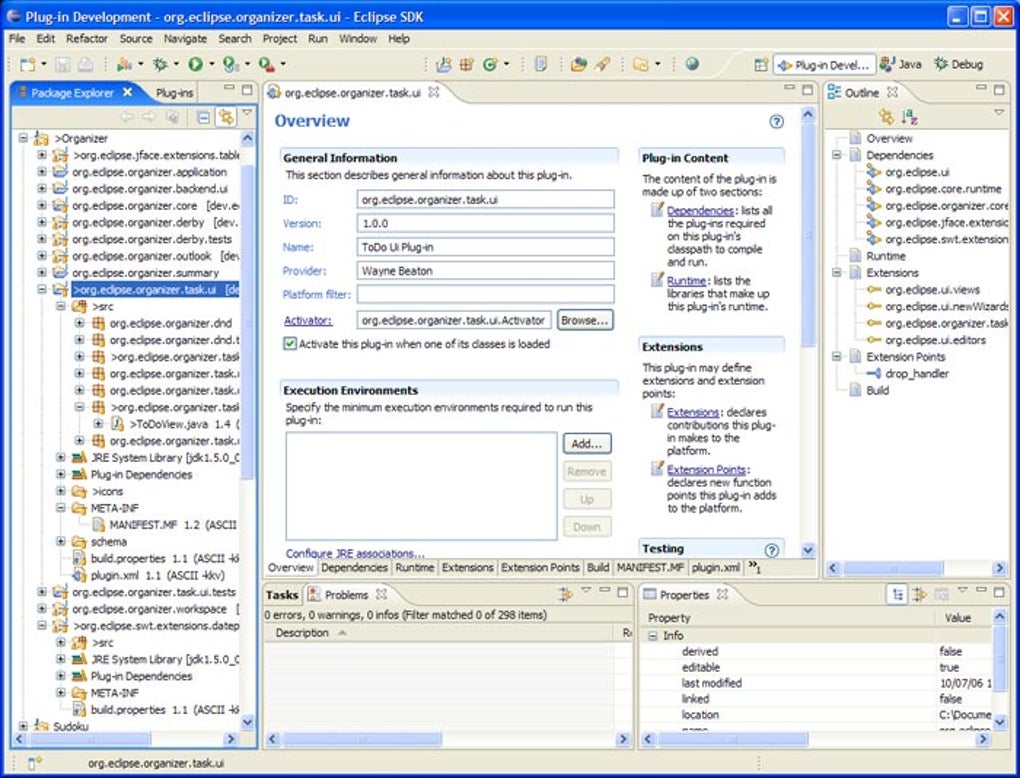Toggle Show Categories in Properties view
This screenshot has height=778, width=1020.
898,594
